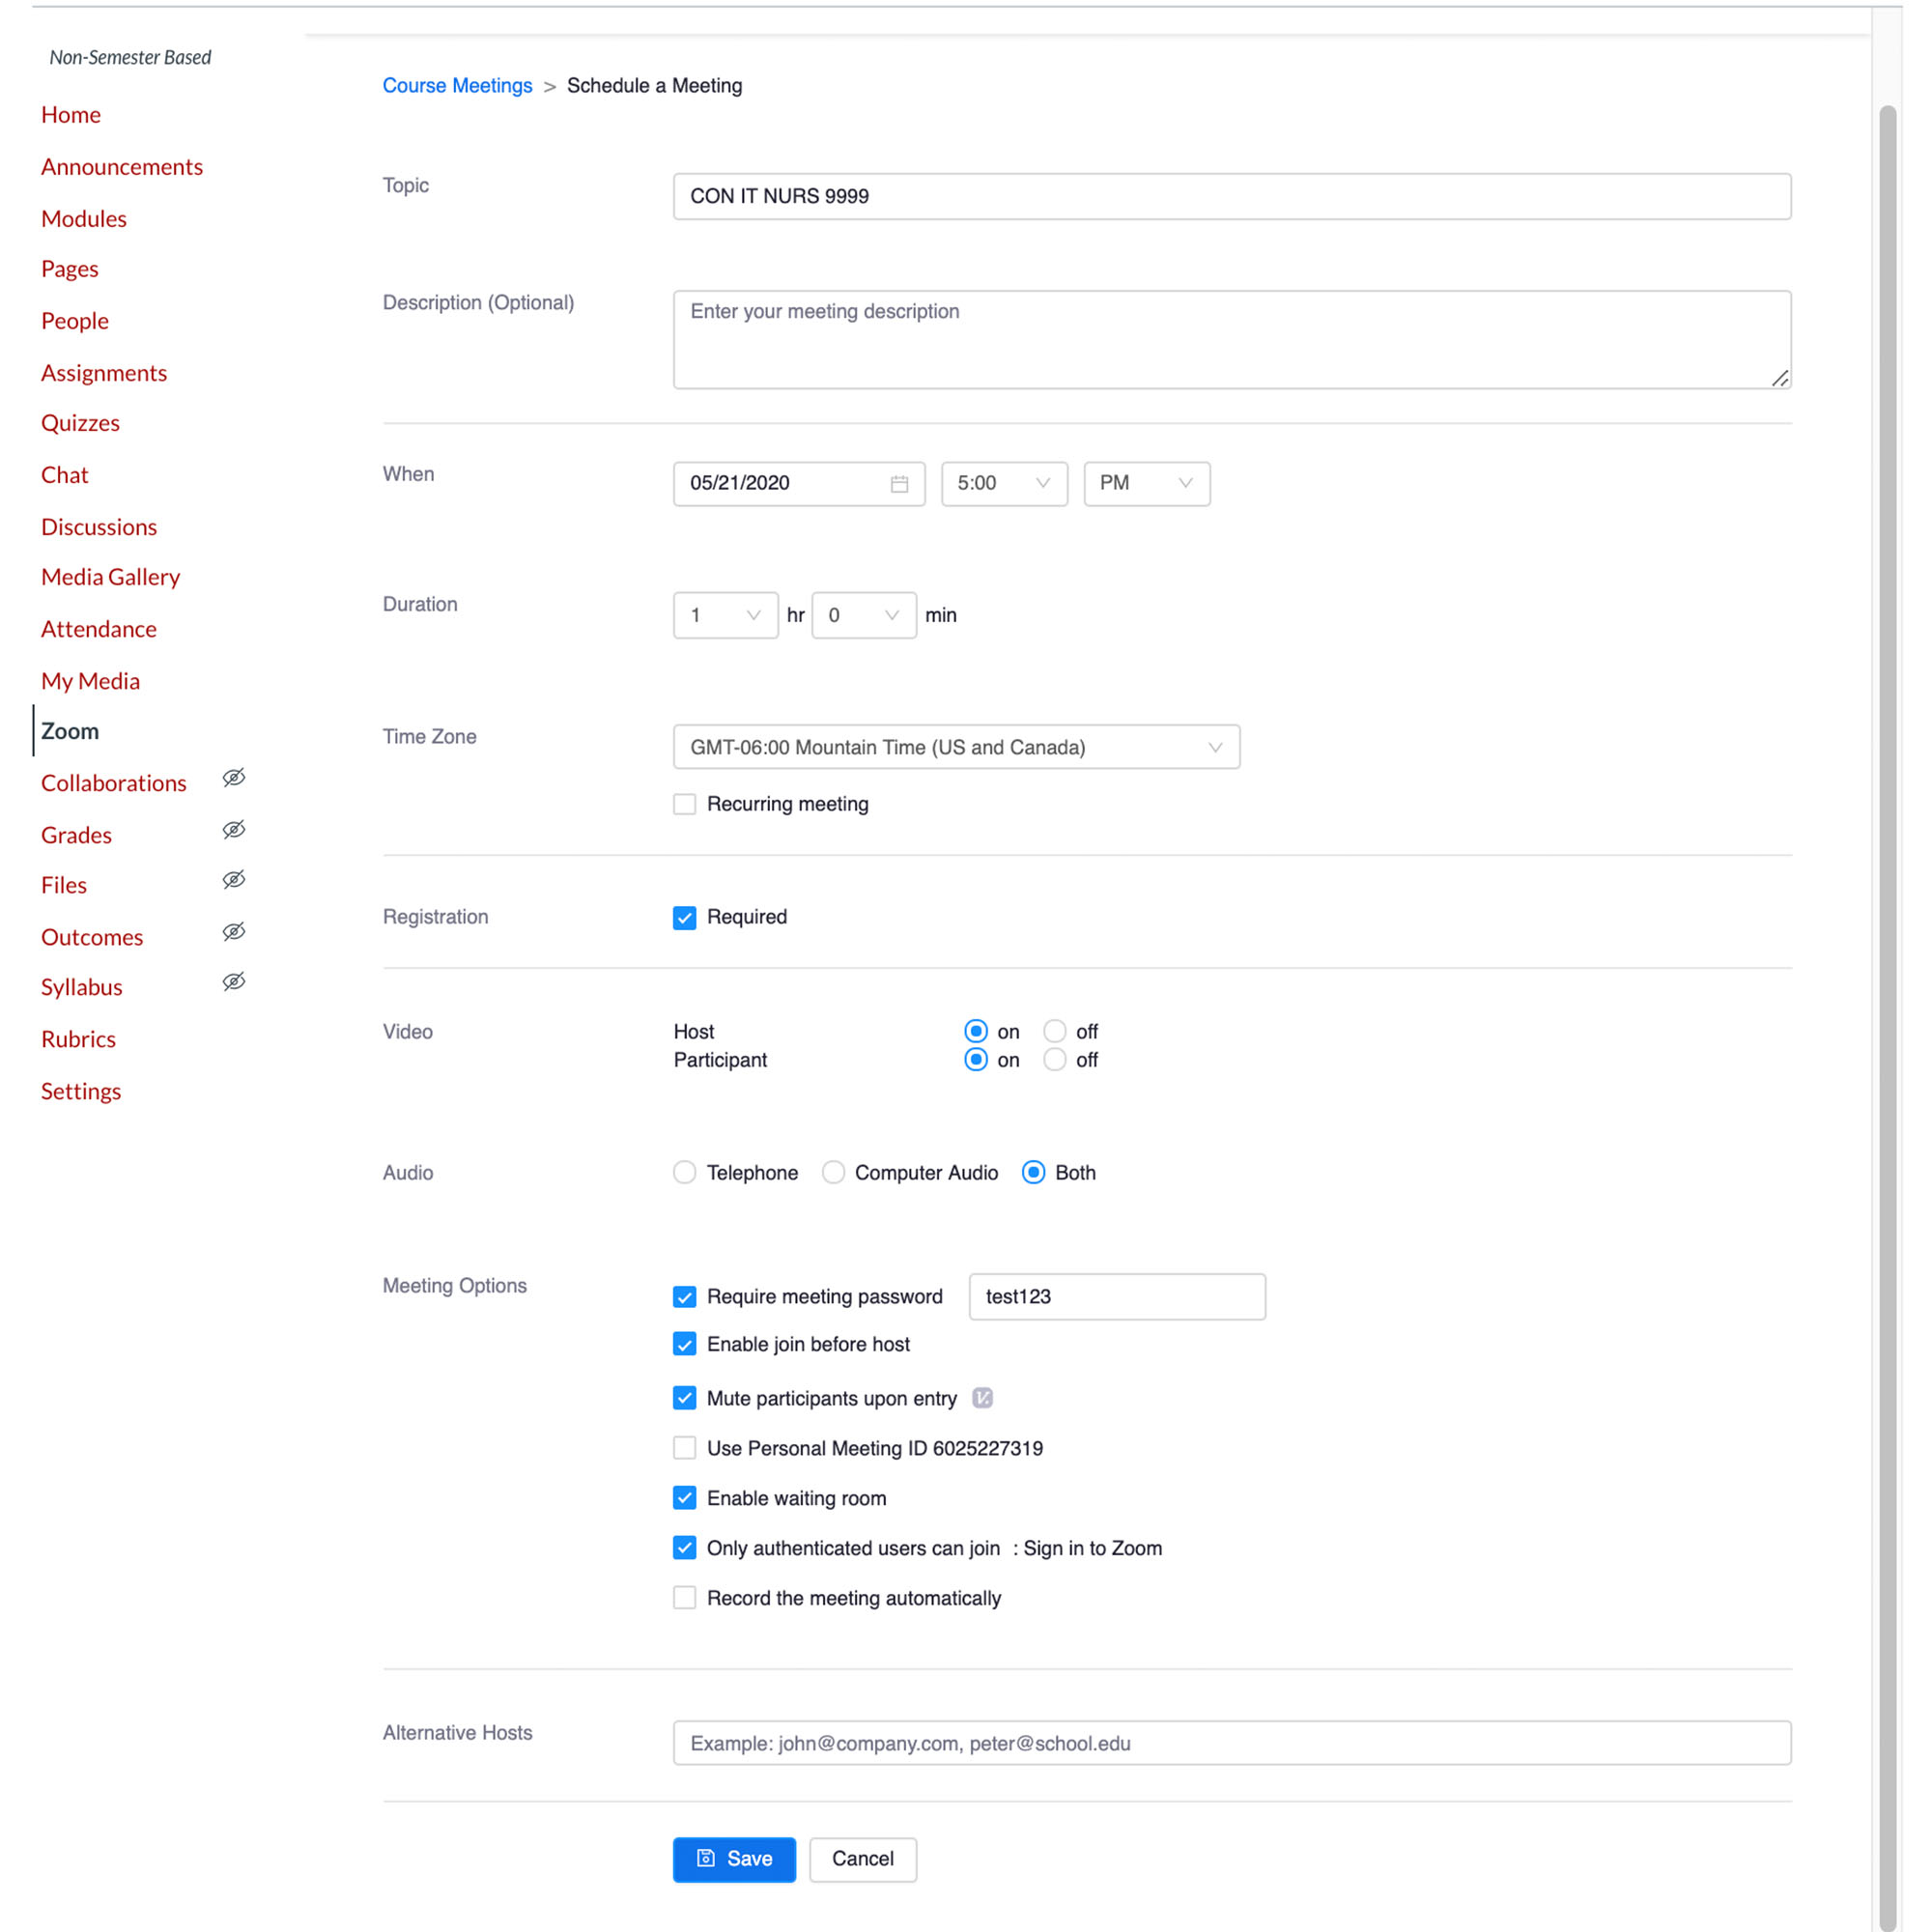Viewport: 1932px width, 1932px height.
Task: Open Assignments in course navigation
Action: [x=104, y=373]
